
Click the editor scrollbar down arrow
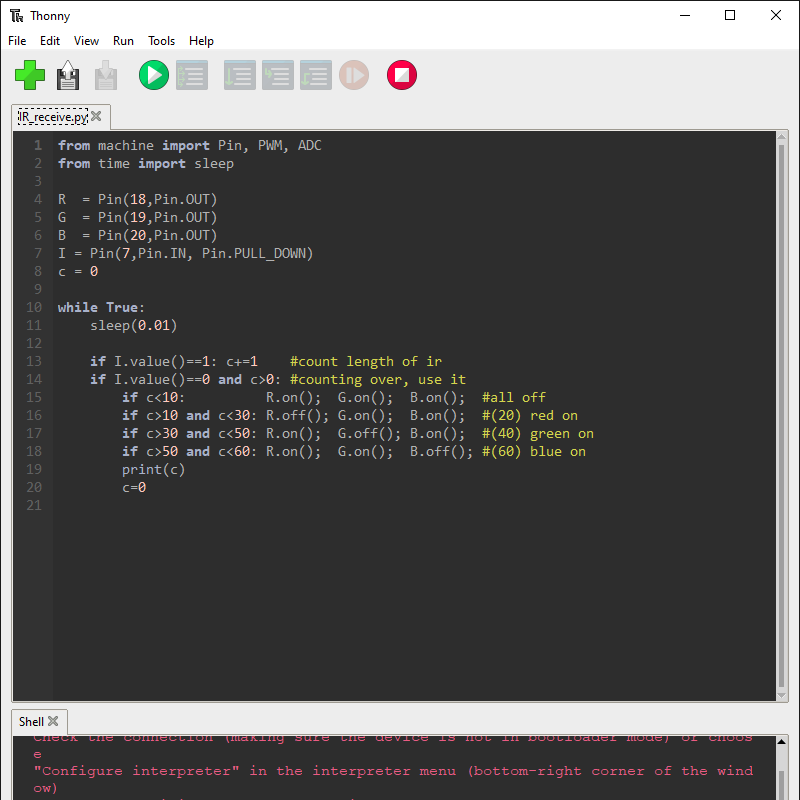point(781,695)
